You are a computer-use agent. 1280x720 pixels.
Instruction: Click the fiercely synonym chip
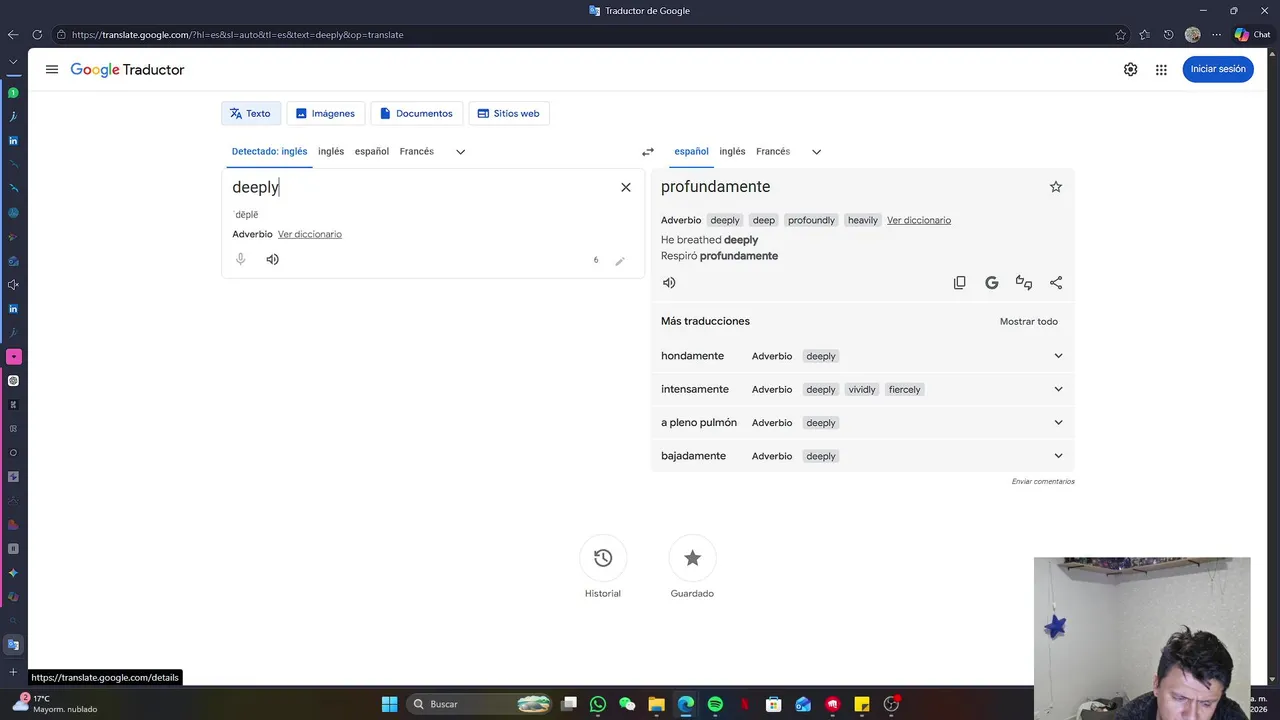pyautogui.click(x=905, y=389)
